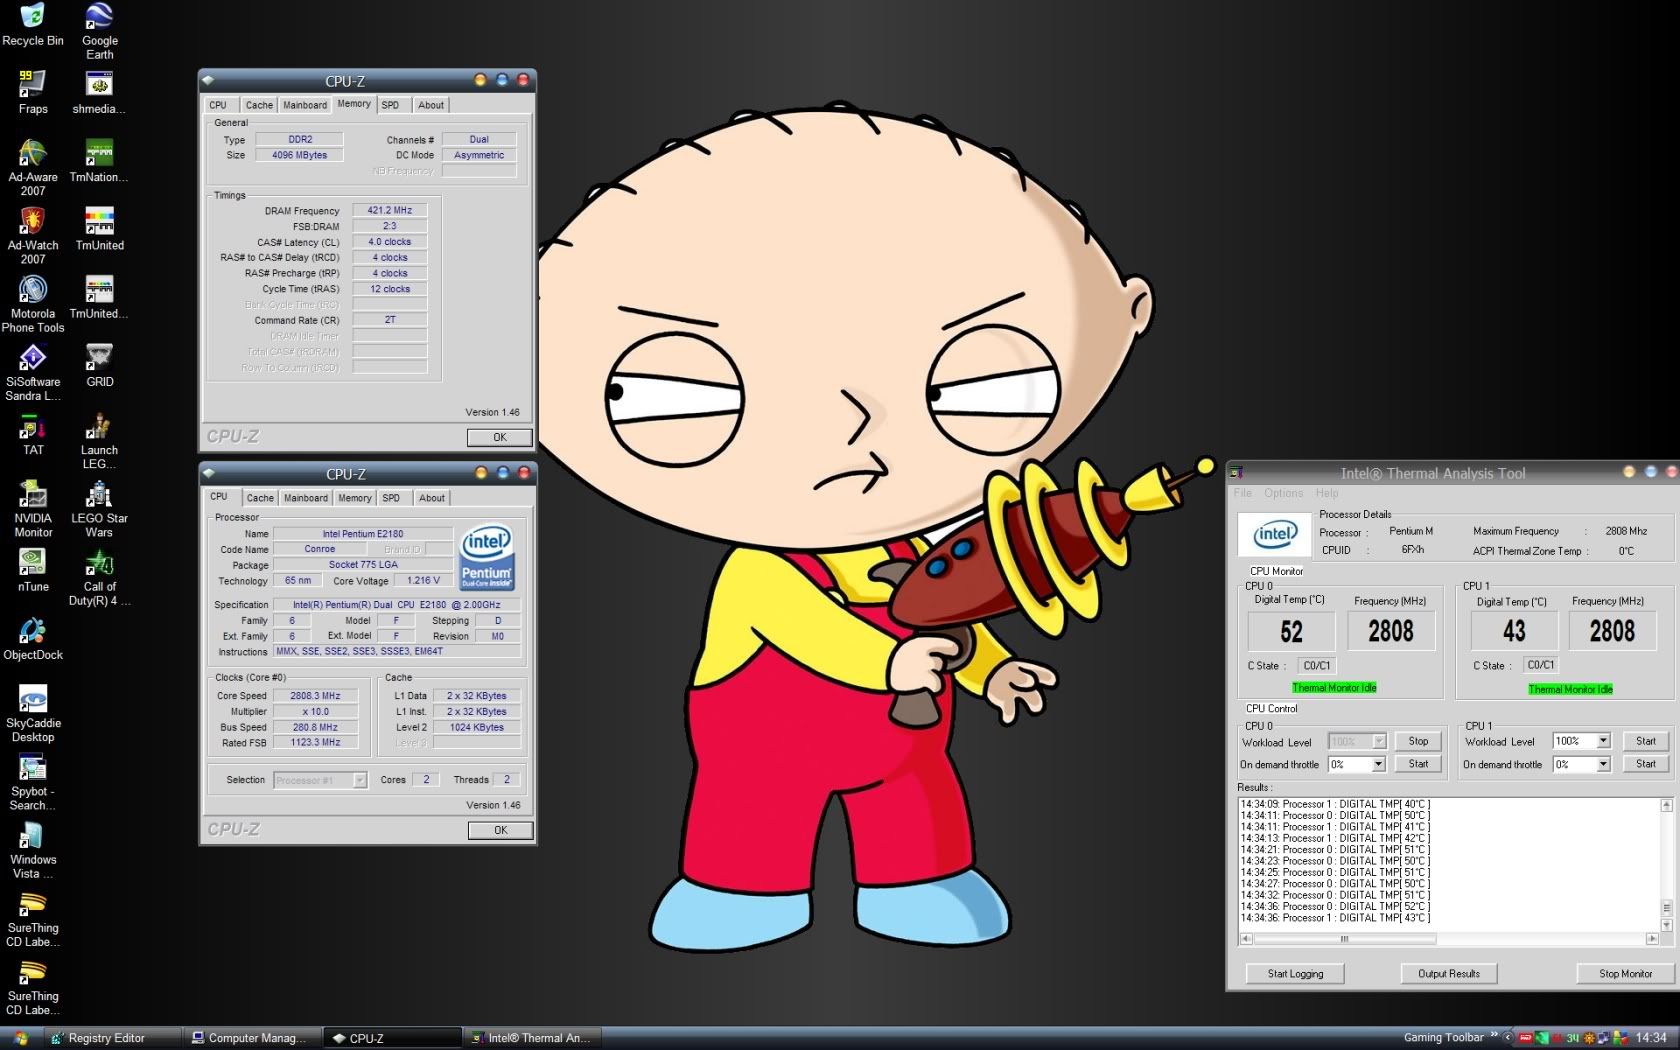Launch the NVIDIA Monitor shortcut
This screenshot has height=1050, width=1680.
(33, 495)
